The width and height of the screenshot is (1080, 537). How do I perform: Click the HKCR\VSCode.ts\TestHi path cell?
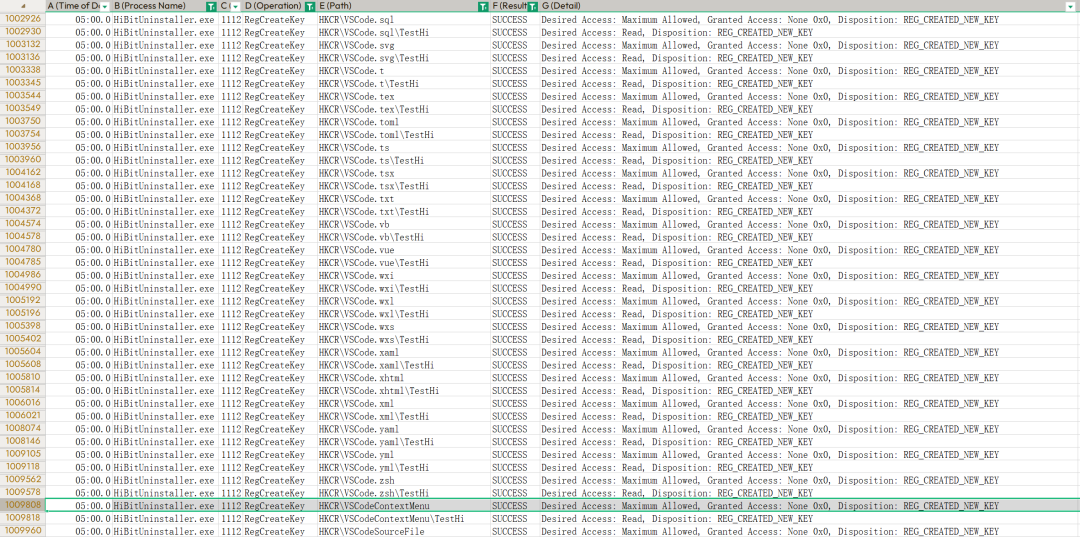(404, 160)
